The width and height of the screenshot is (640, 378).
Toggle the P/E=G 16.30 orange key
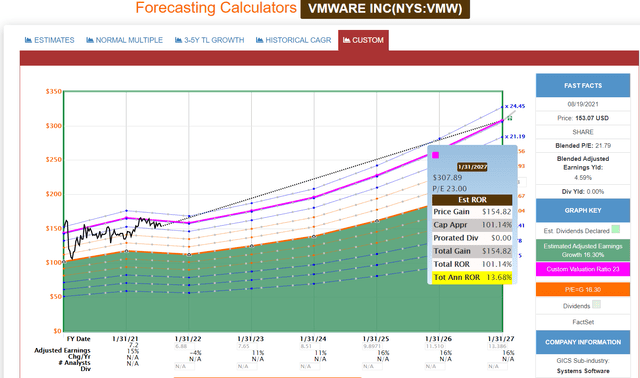583,289
